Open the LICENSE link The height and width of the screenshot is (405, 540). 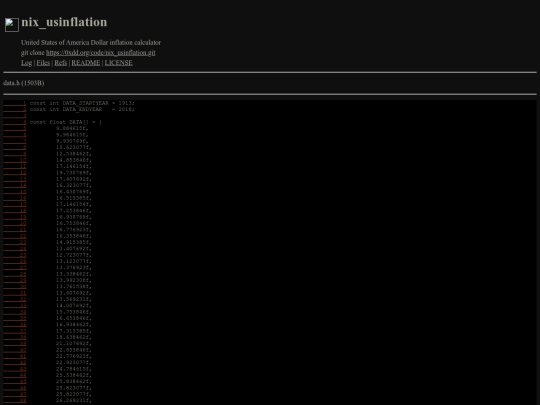pos(118,63)
